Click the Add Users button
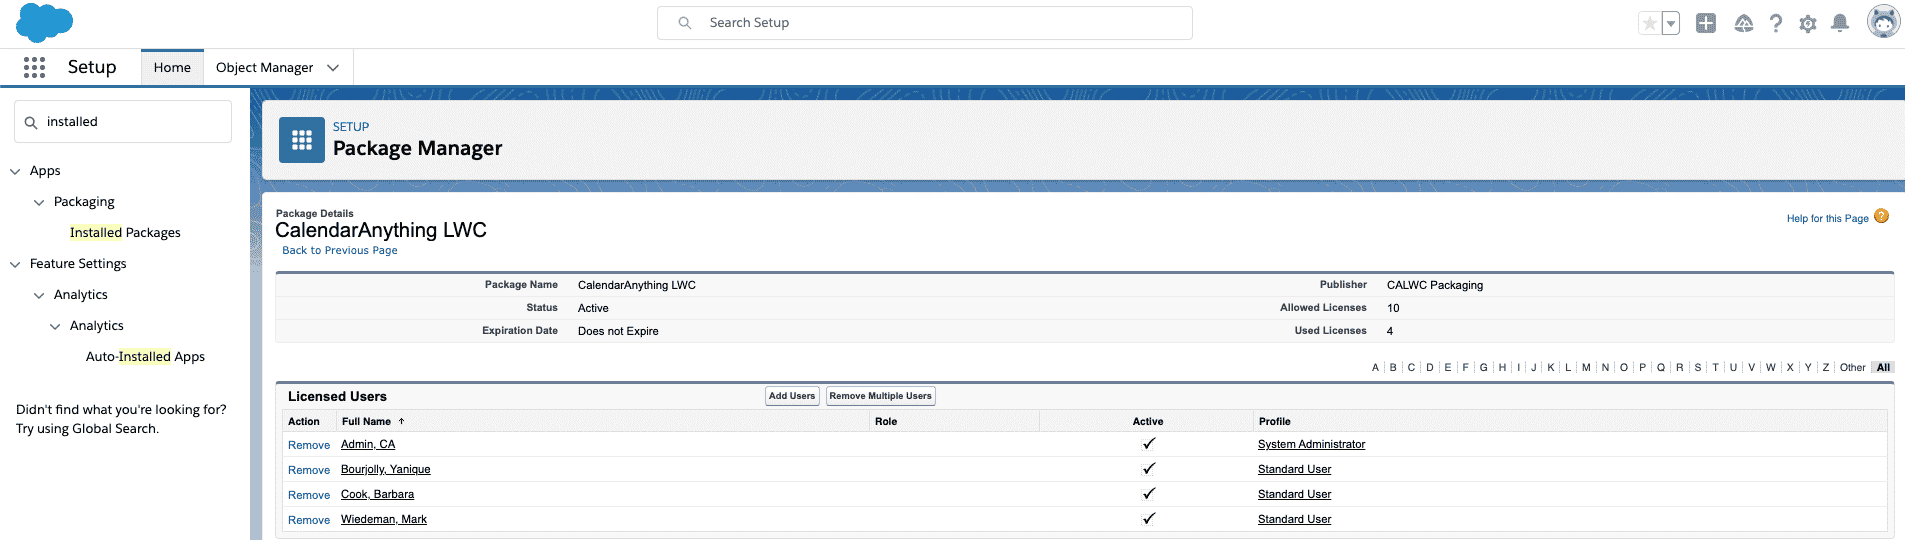The image size is (1905, 540). click(792, 396)
